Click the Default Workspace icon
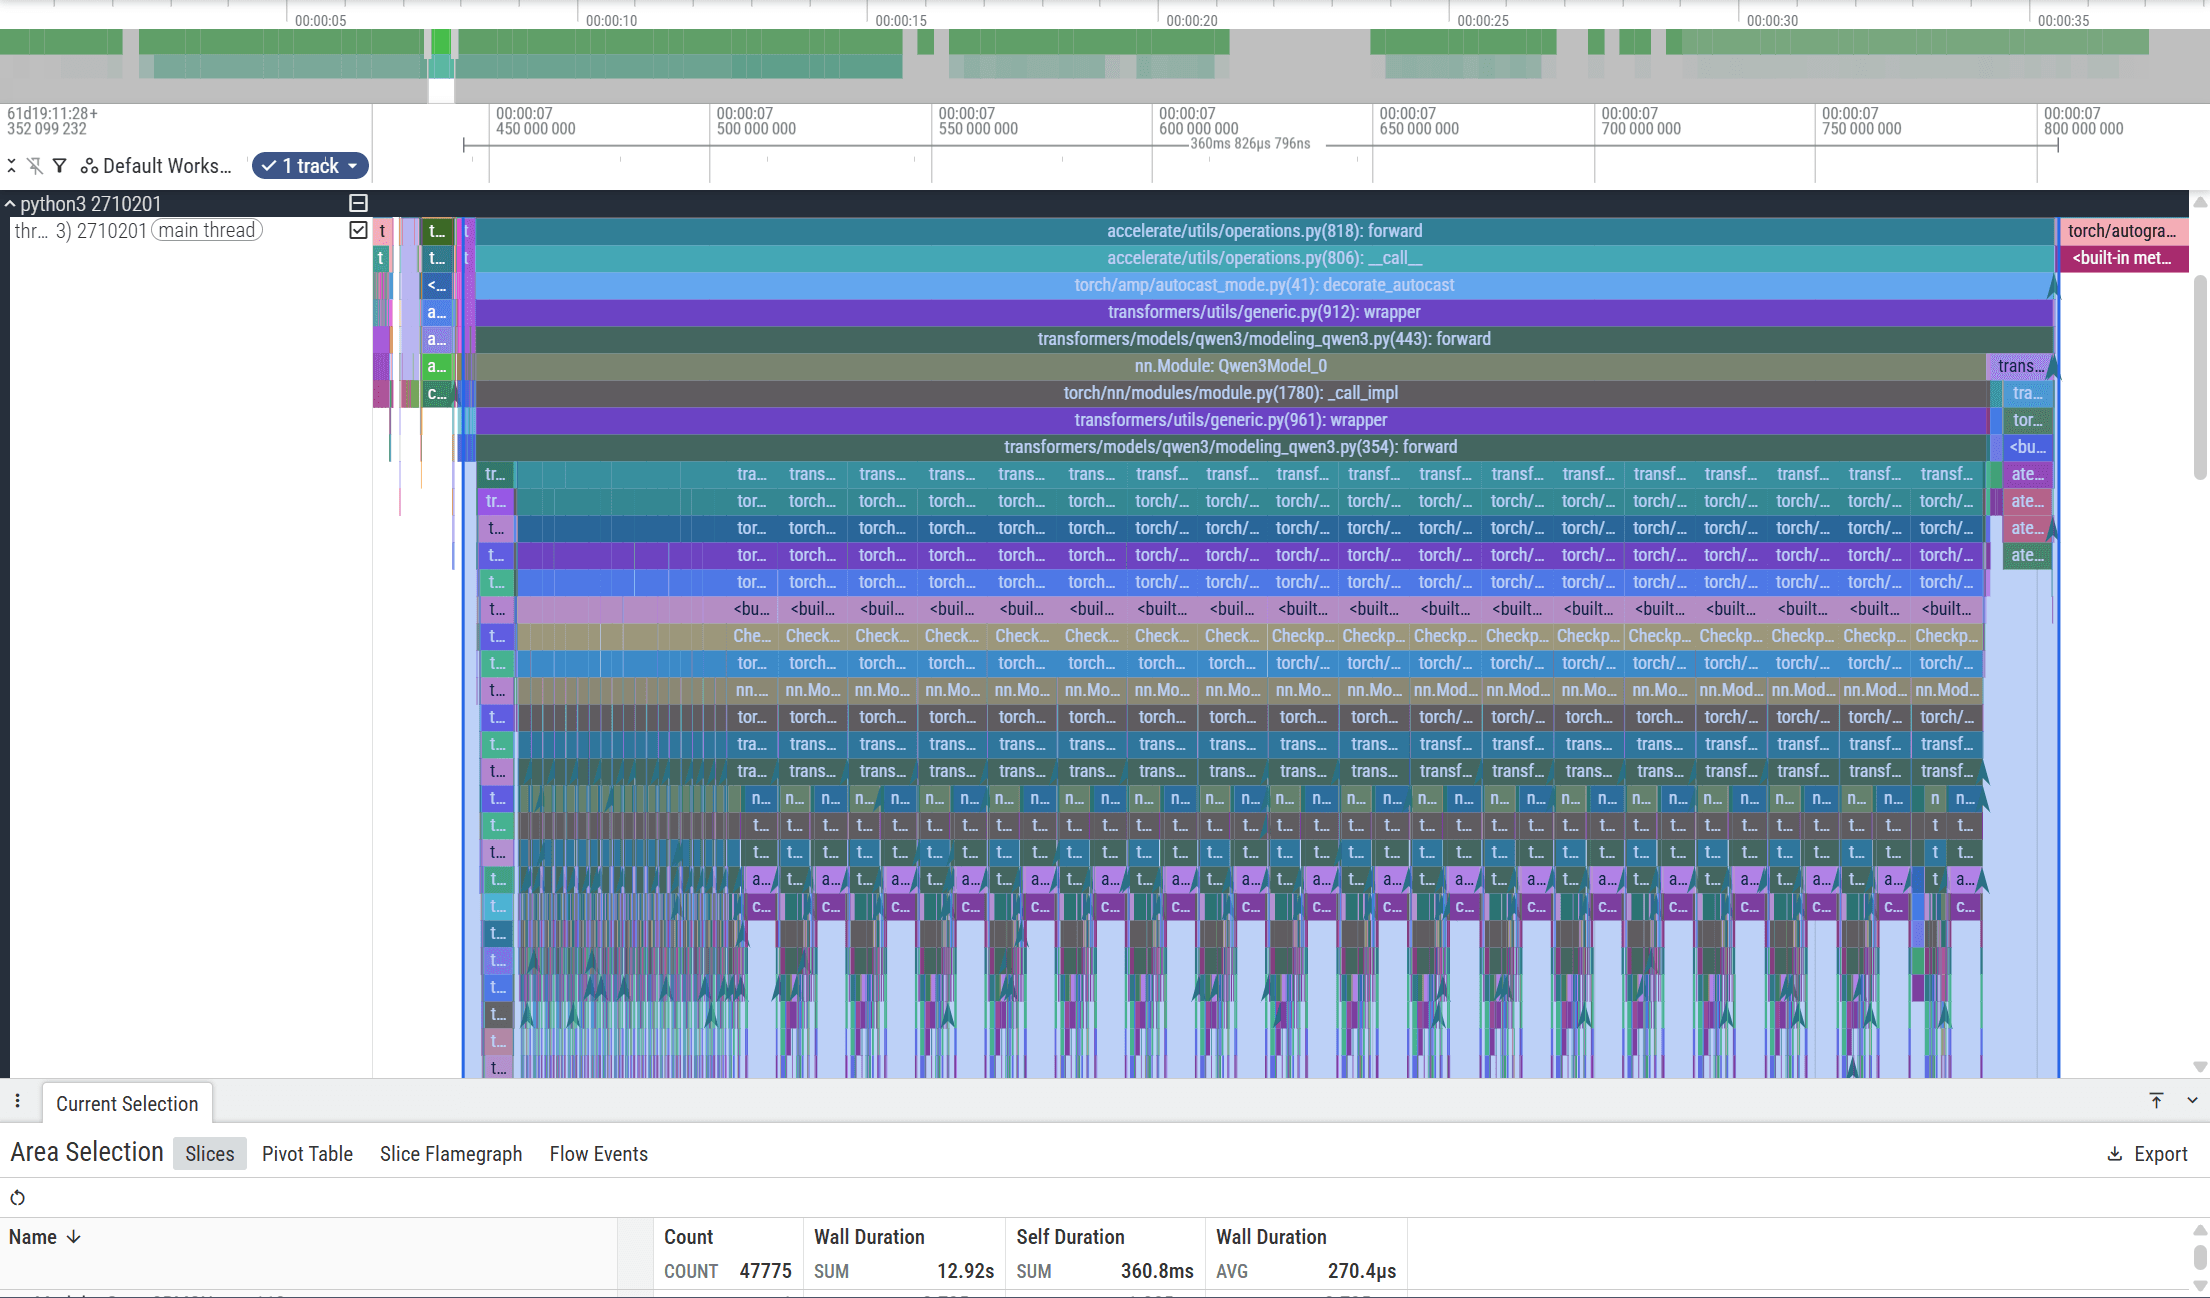The height and width of the screenshot is (1298, 2210). (89, 166)
